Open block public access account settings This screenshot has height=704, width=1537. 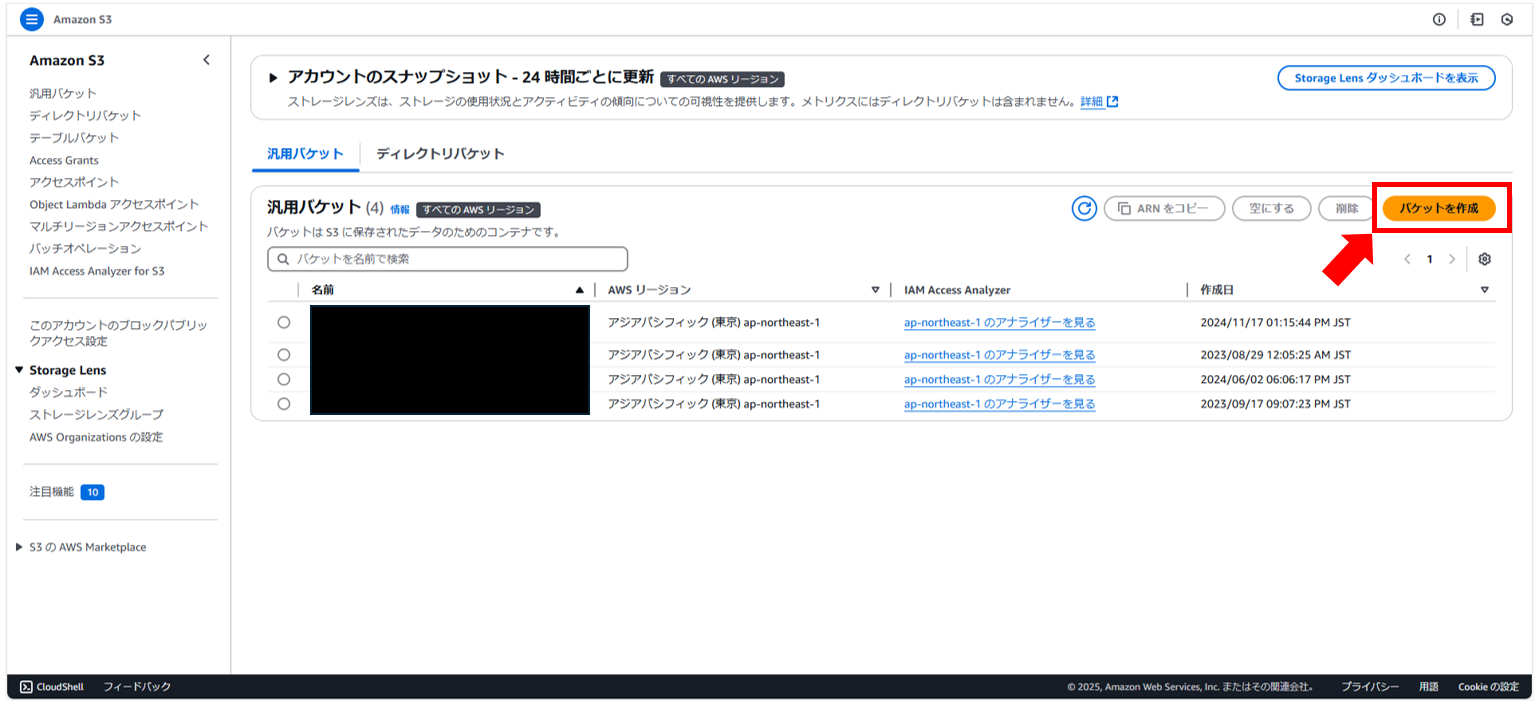coord(118,333)
